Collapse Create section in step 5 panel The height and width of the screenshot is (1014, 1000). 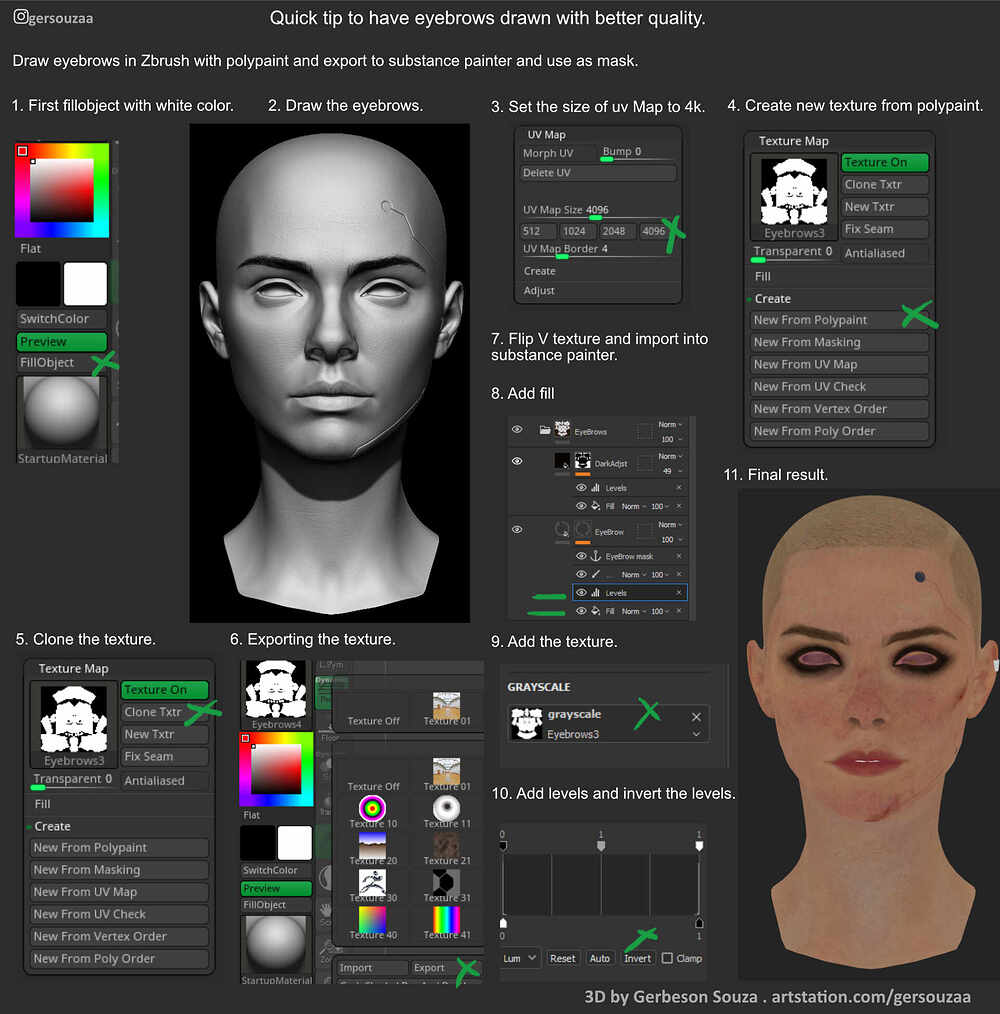52,826
